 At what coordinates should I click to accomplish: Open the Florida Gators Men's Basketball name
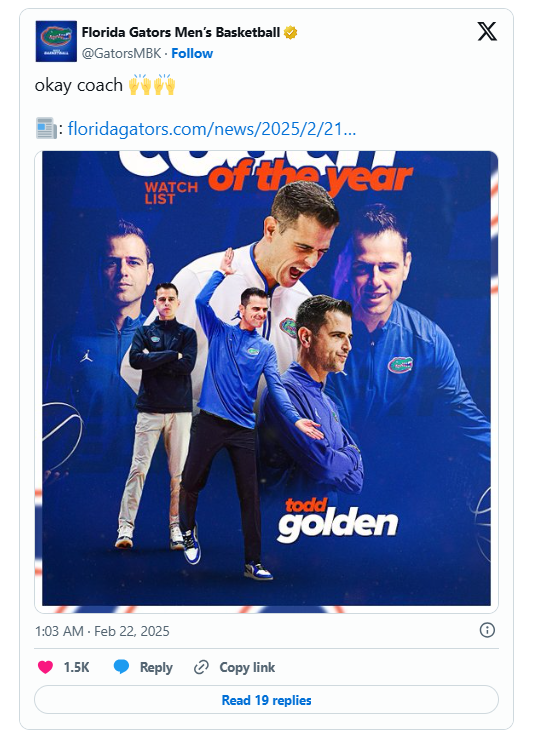(x=181, y=32)
